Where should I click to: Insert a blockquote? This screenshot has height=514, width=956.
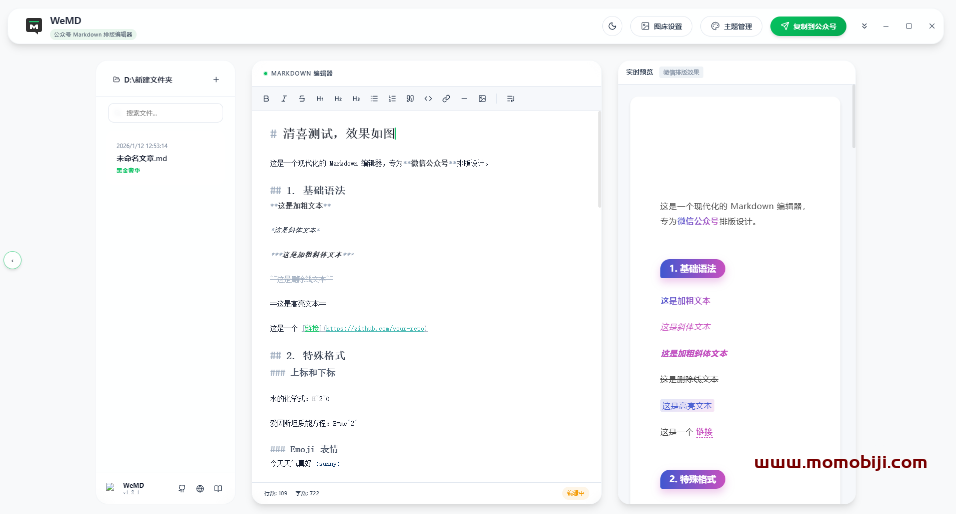(410, 98)
